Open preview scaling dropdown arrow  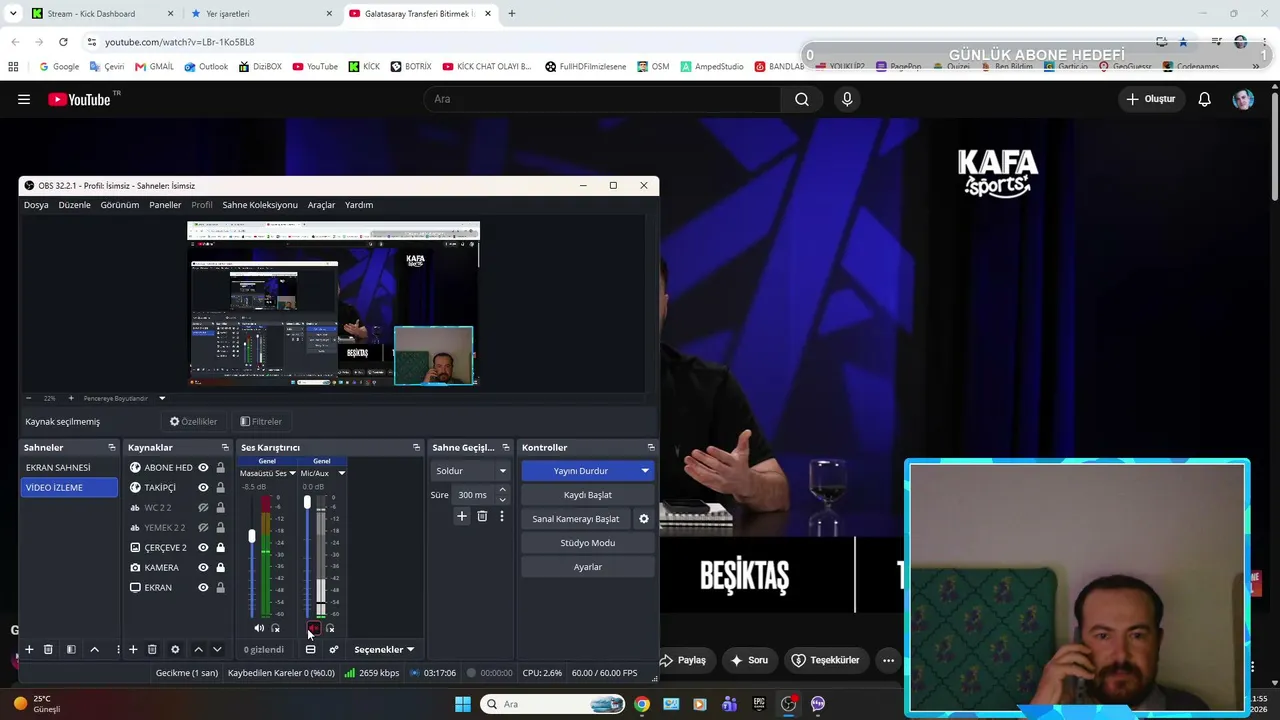click(162, 398)
